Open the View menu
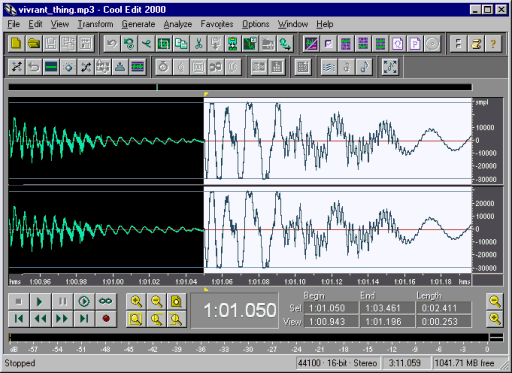This screenshot has width=512, height=373. tap(60, 24)
